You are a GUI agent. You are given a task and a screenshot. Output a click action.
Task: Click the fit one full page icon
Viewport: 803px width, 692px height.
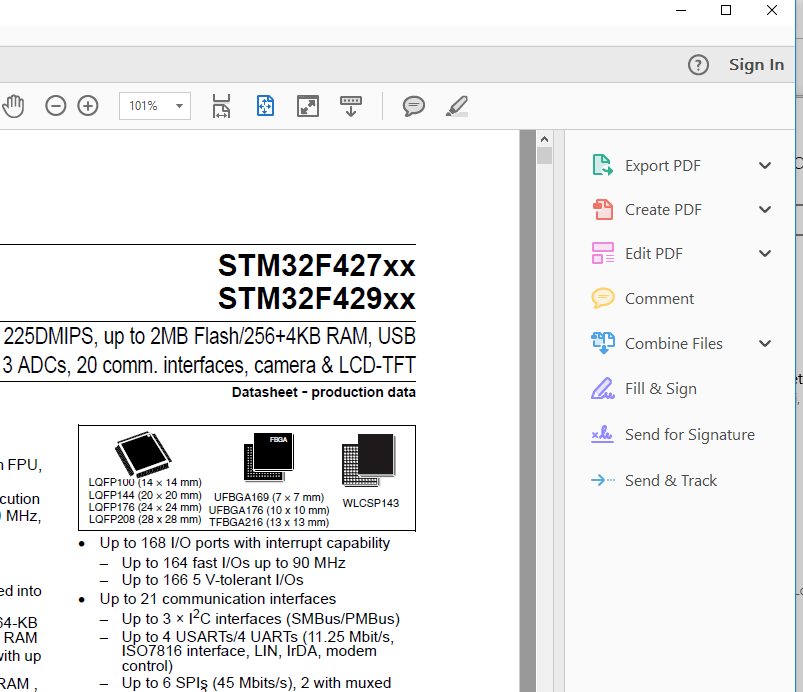coord(265,106)
